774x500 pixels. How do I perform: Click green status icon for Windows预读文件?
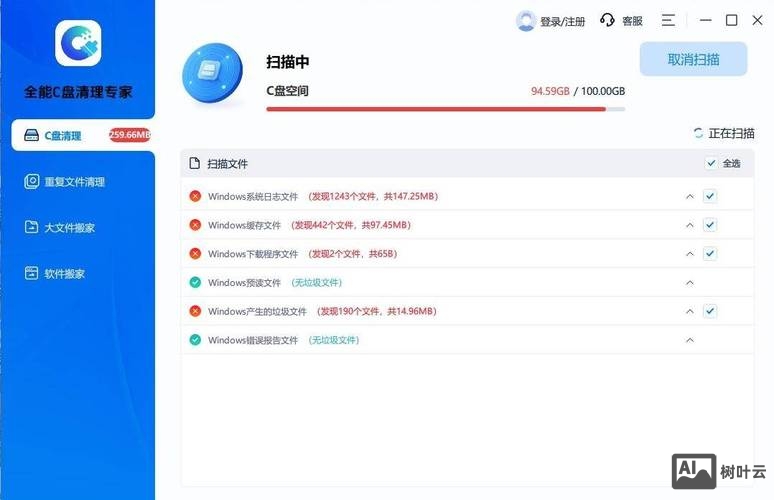click(195, 282)
